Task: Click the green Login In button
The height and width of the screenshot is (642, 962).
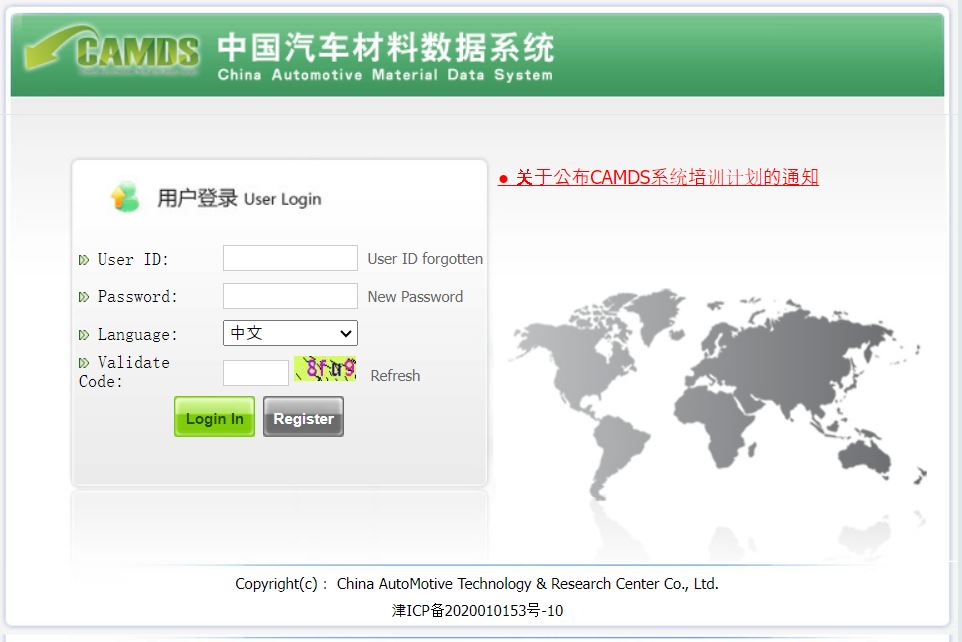Action: (x=214, y=417)
